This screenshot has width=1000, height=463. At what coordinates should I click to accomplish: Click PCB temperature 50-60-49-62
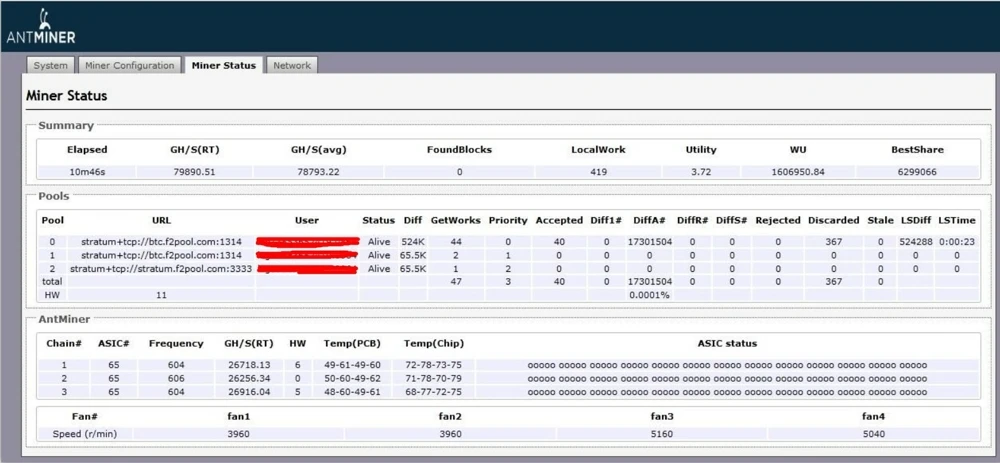(352, 378)
